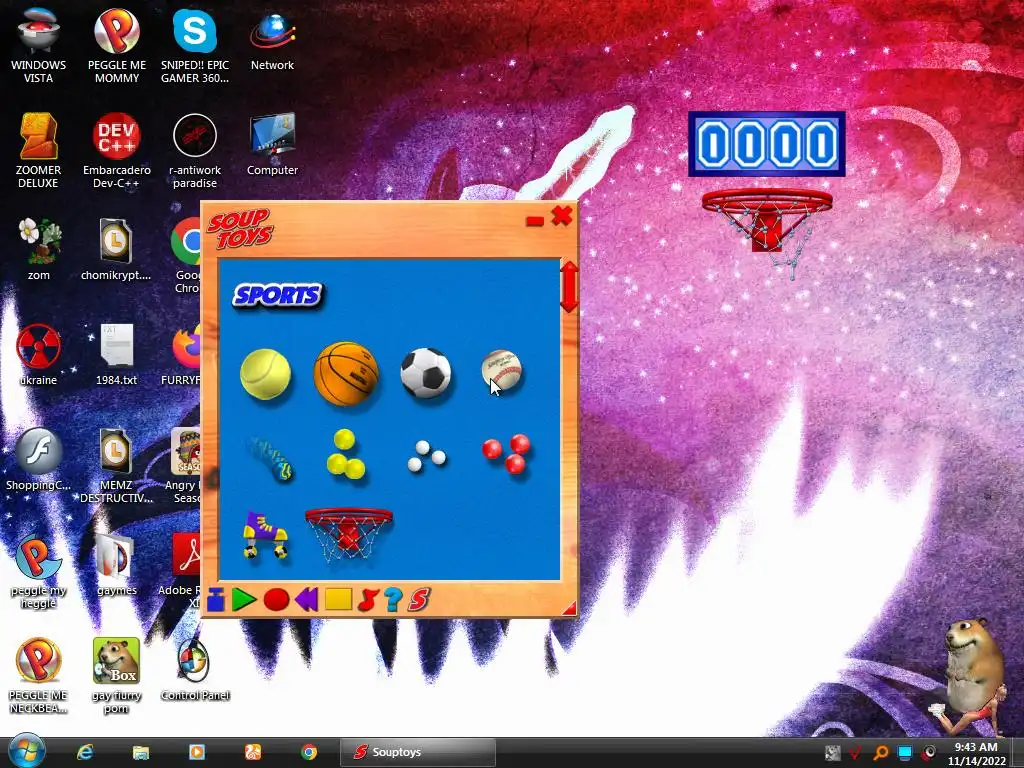Select the chomikrypt file icon
The image size is (1024, 768).
pos(116,249)
